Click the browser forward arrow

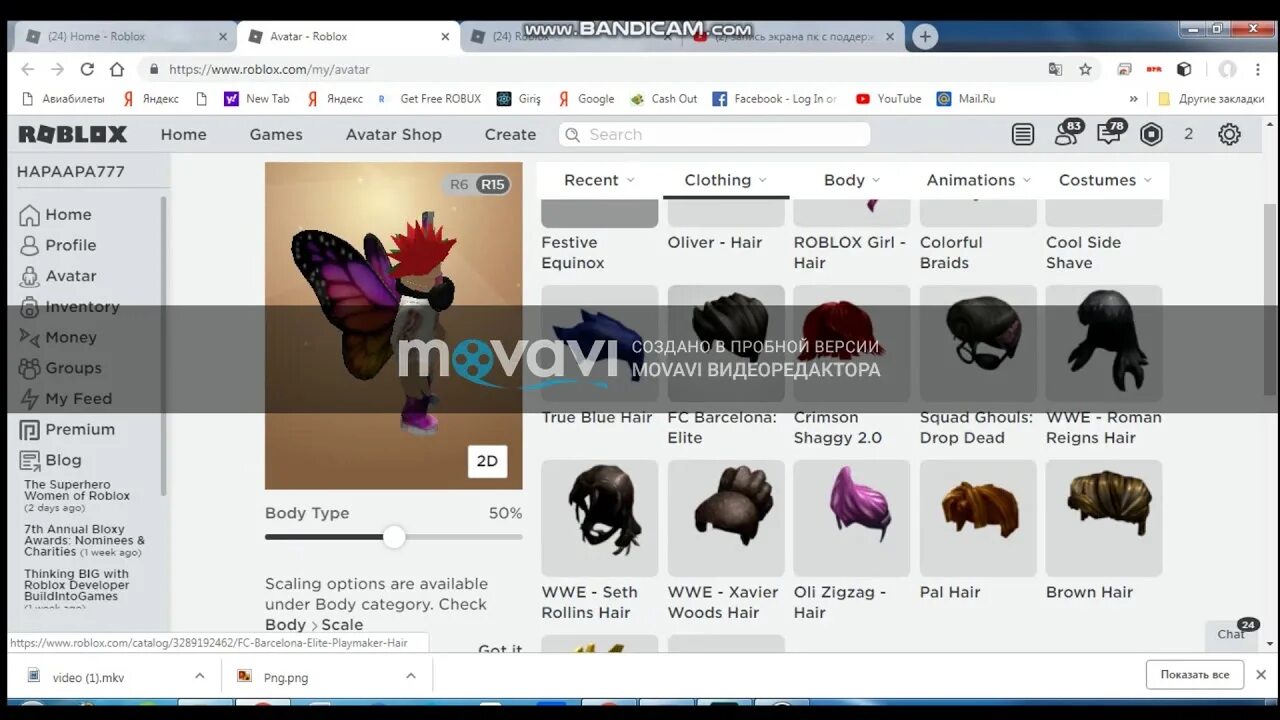tap(58, 69)
